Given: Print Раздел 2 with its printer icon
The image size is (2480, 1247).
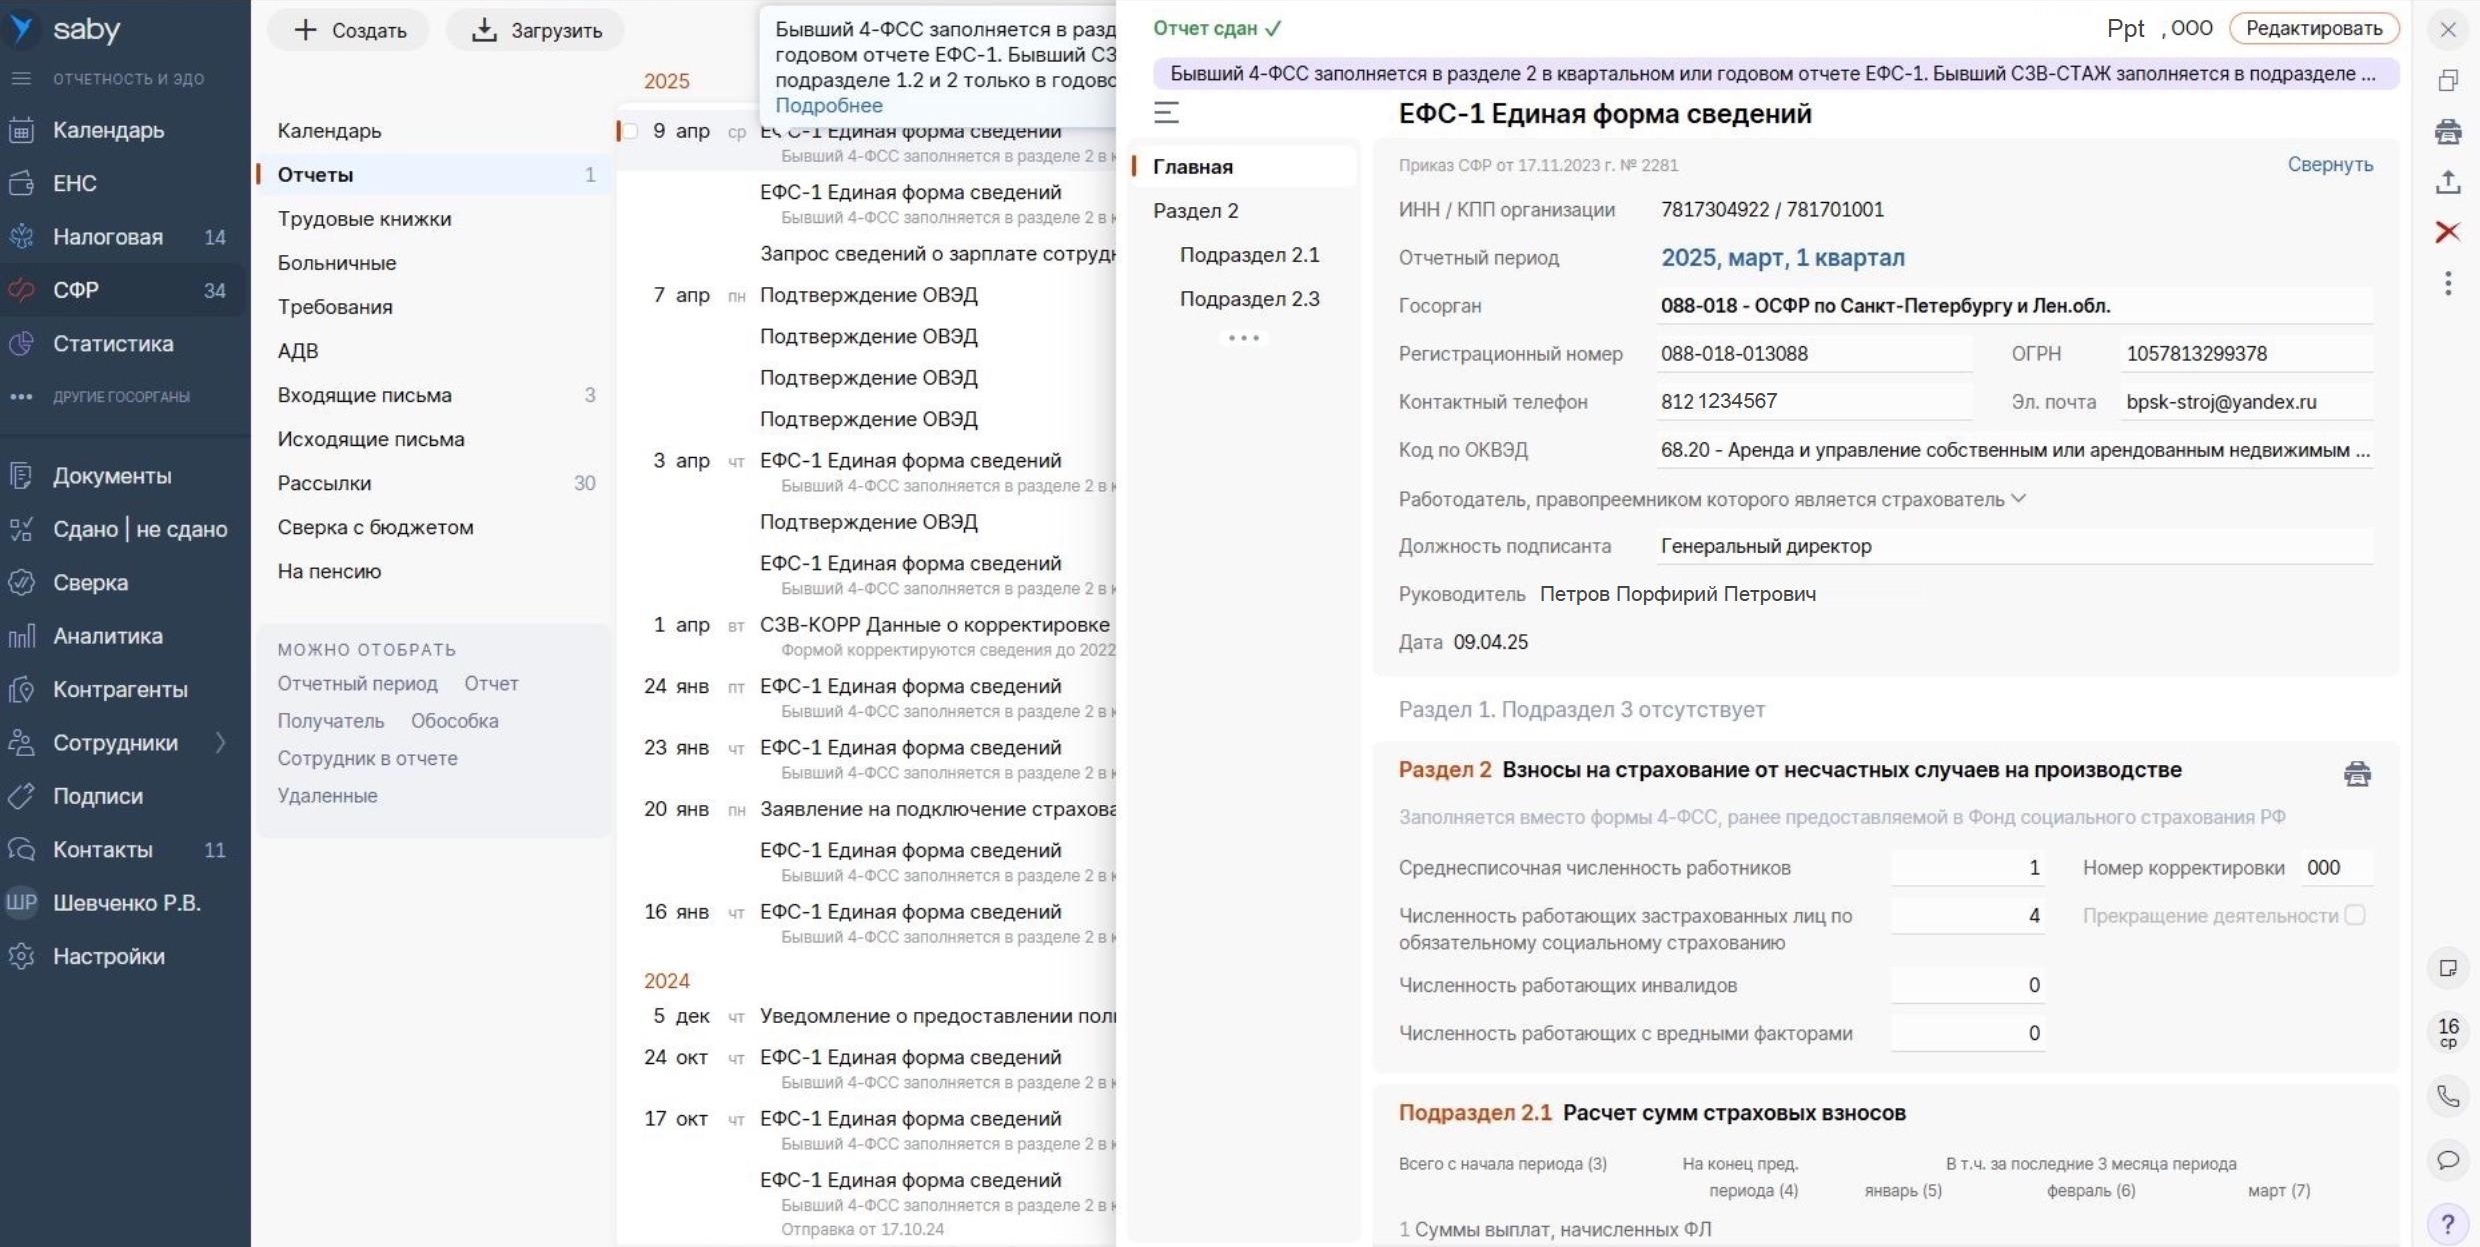Looking at the screenshot, I should click(x=2359, y=773).
